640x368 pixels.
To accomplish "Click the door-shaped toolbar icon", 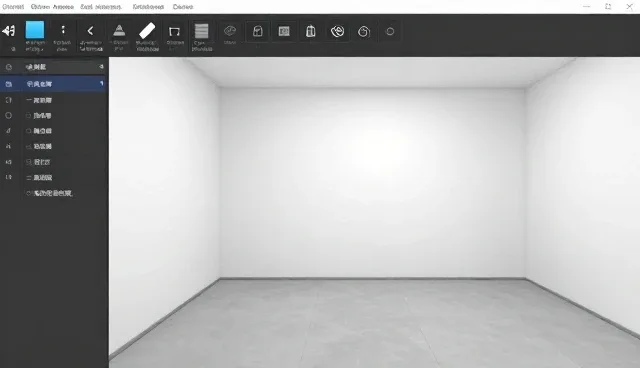I will coord(258,31).
